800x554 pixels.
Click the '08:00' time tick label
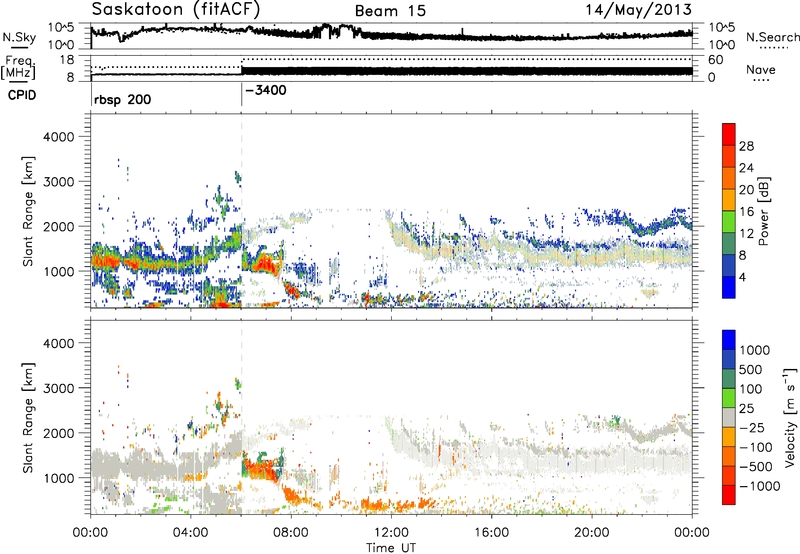pos(291,533)
